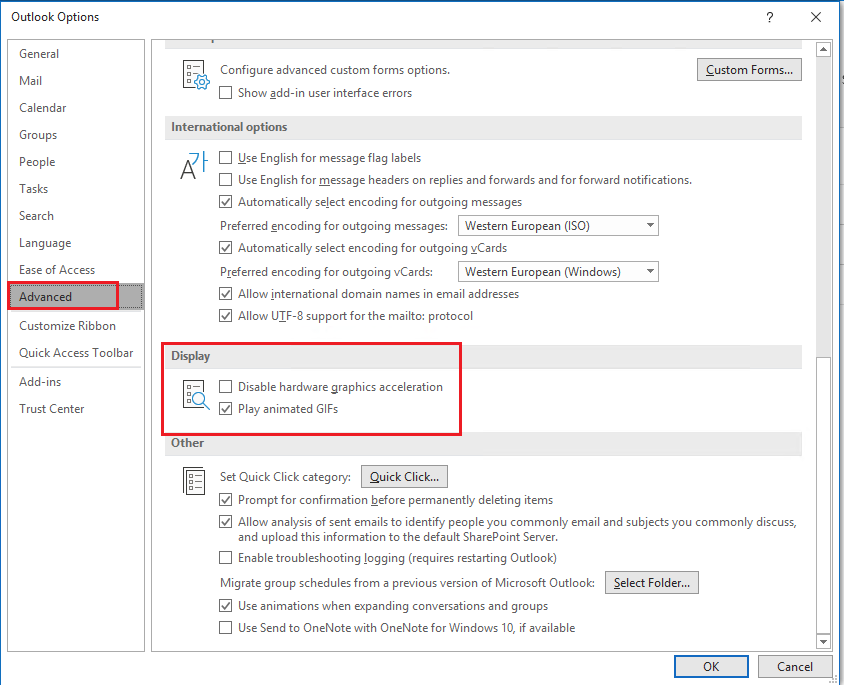Check Use English for message flag labels

(226, 158)
